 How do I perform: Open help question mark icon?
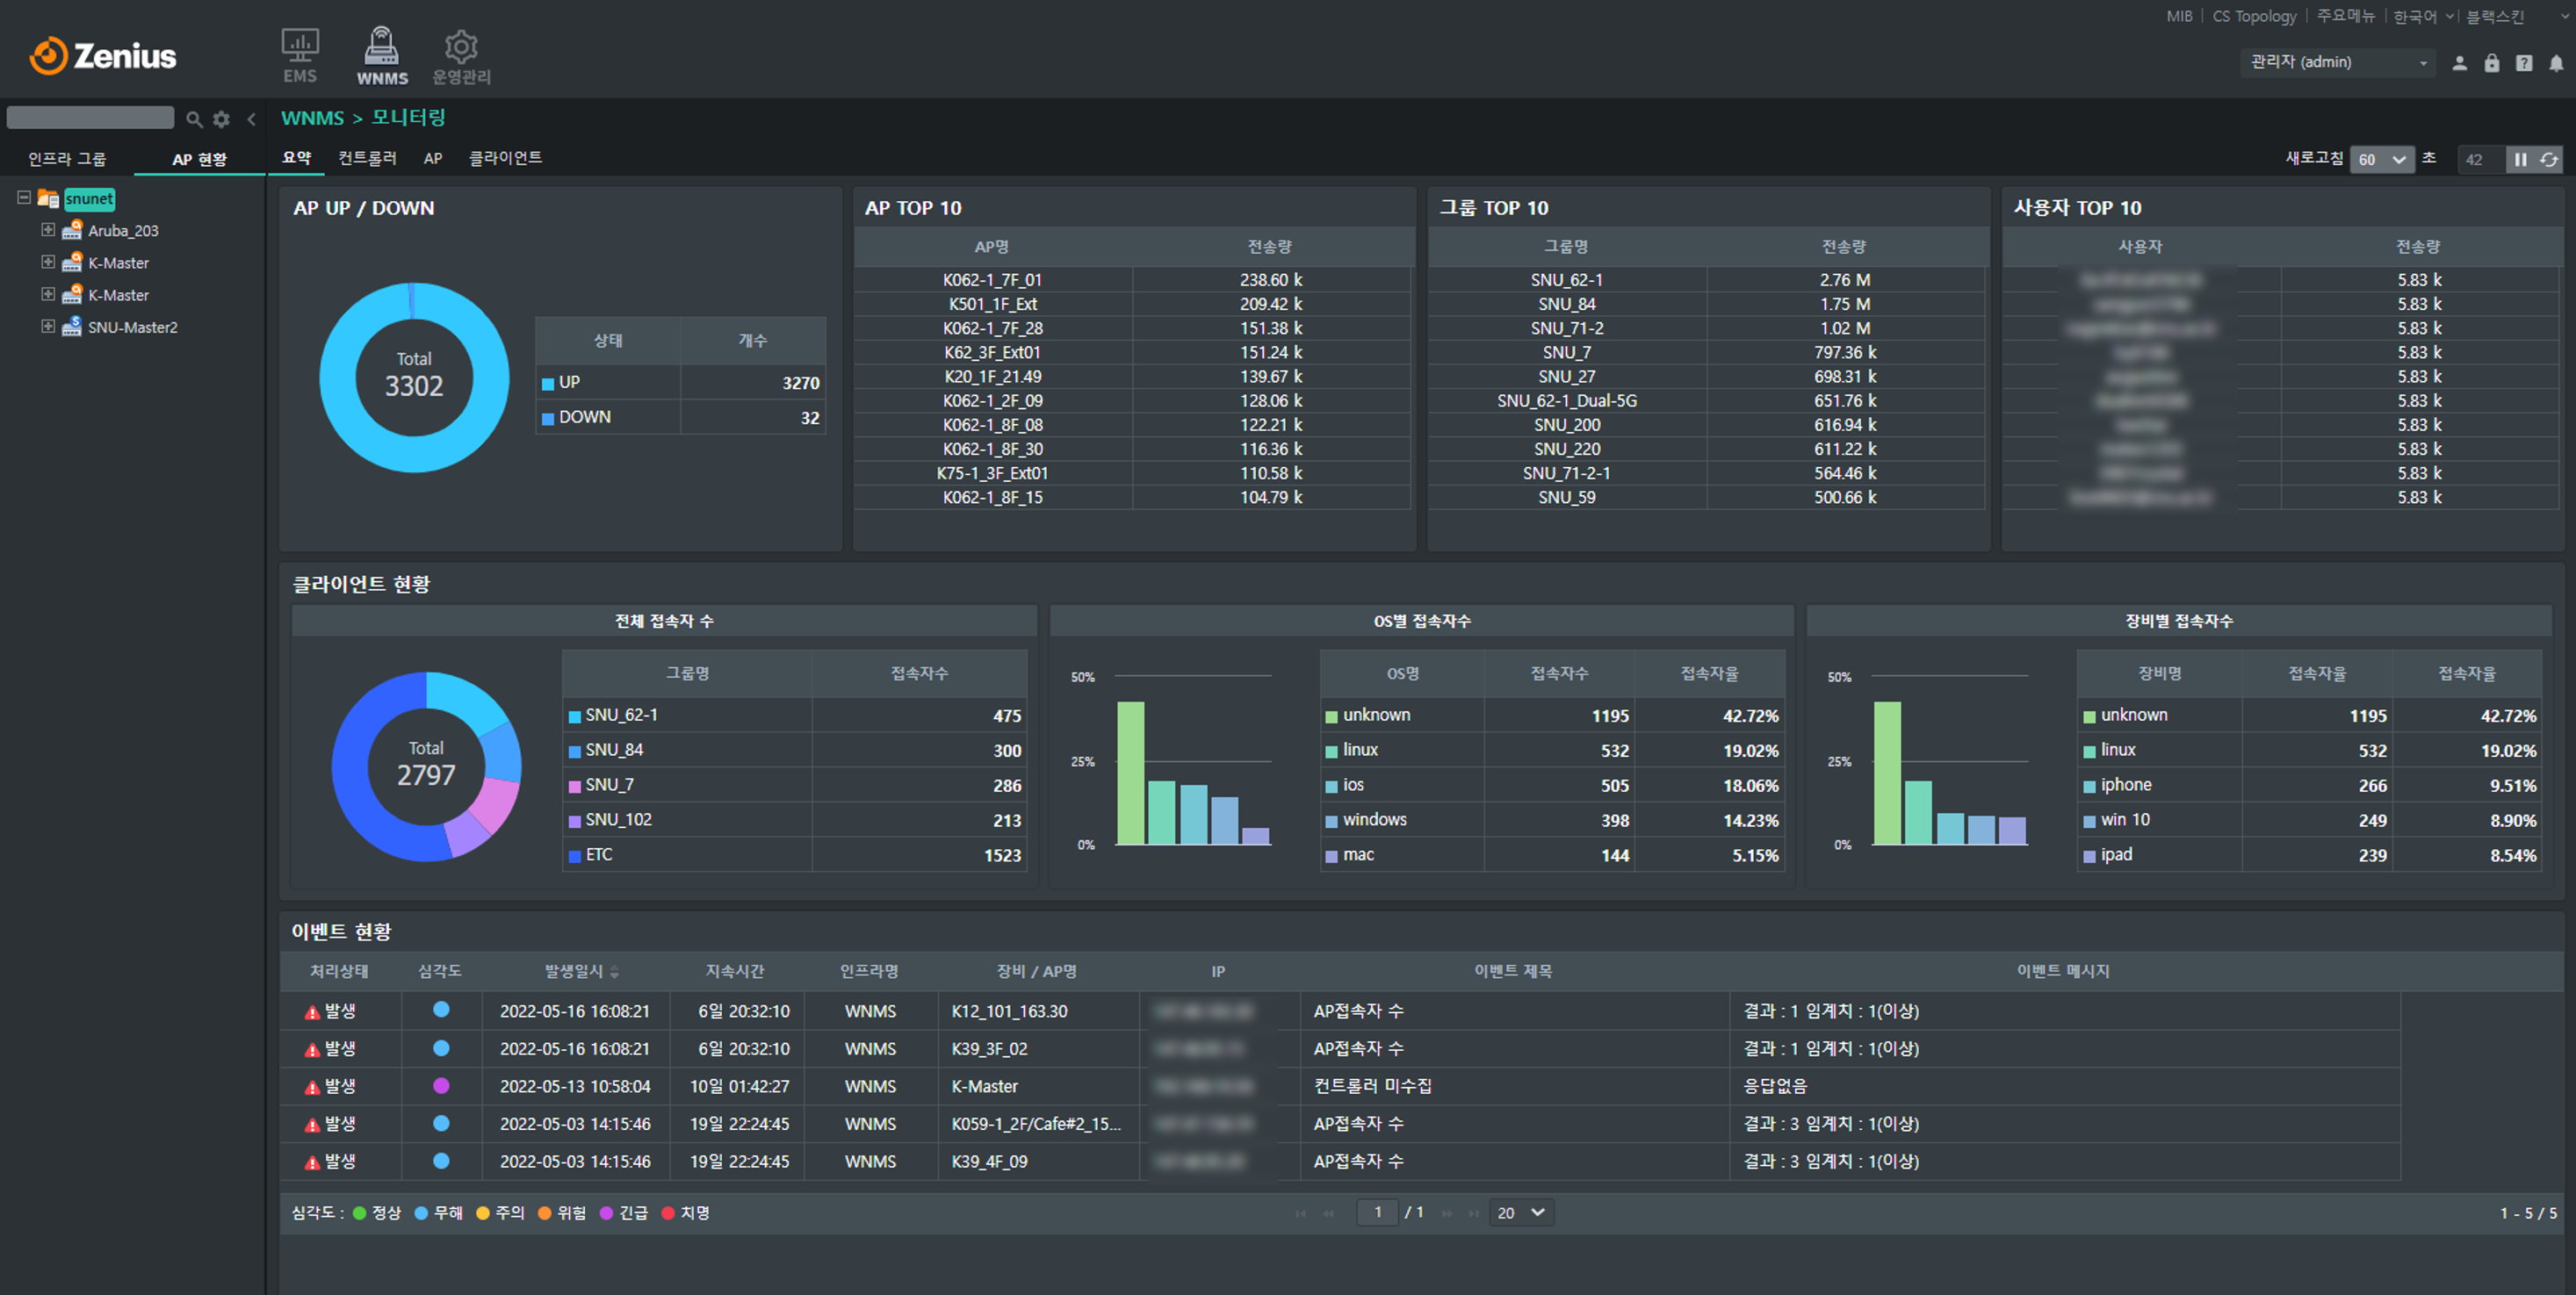pos(2524,63)
